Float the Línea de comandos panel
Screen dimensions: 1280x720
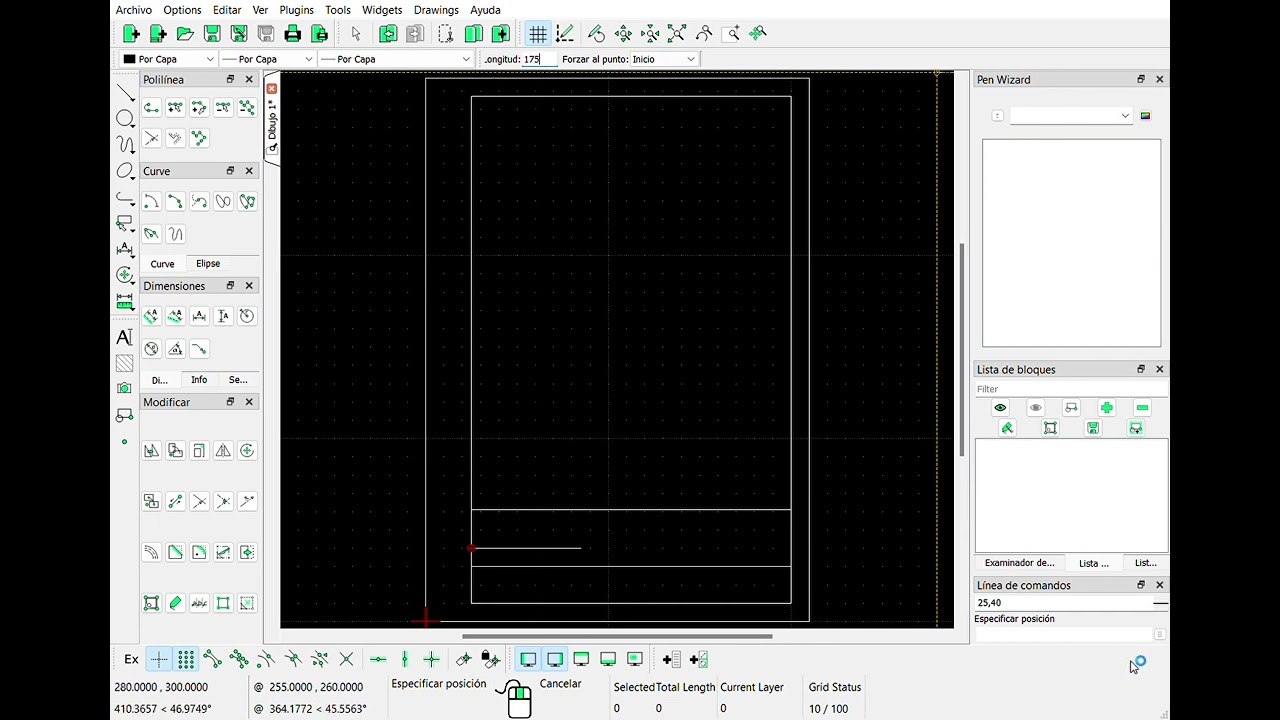tap(1141, 585)
